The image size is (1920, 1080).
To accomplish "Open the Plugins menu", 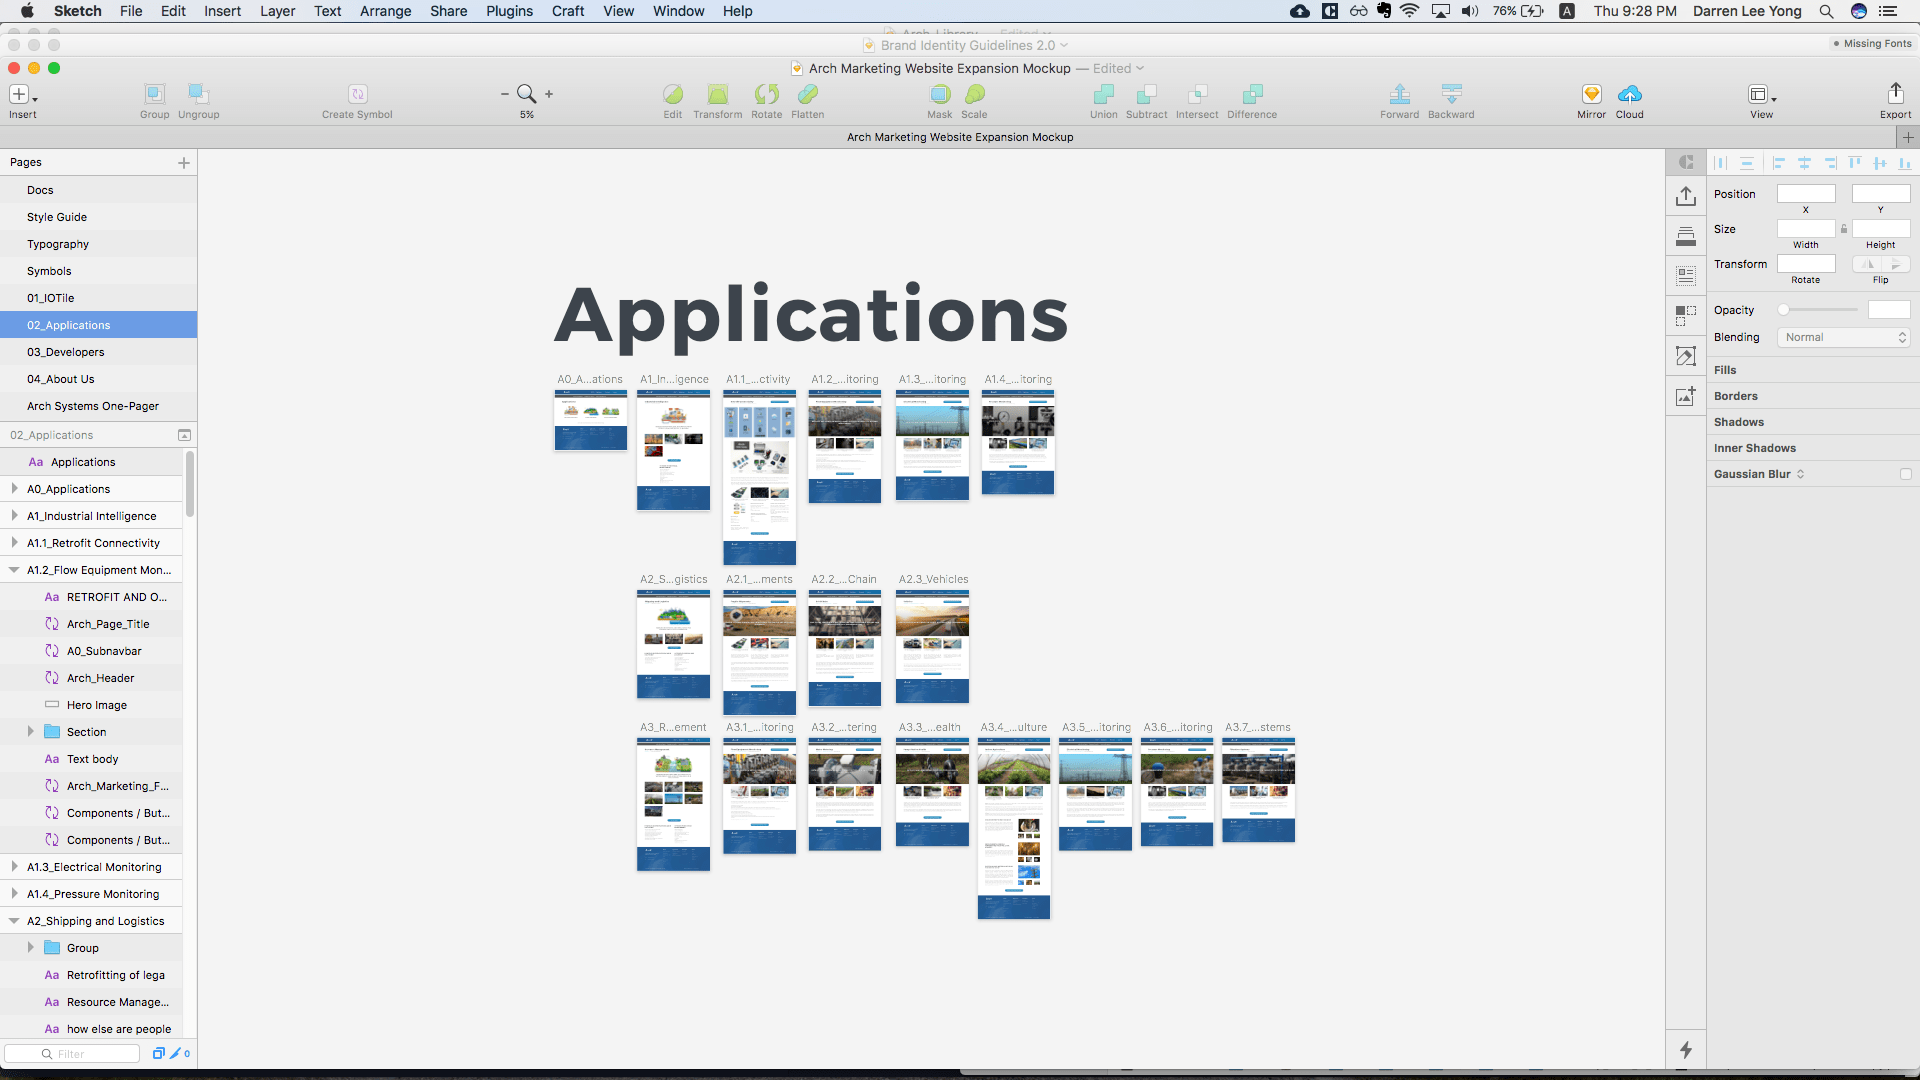I will point(509,11).
